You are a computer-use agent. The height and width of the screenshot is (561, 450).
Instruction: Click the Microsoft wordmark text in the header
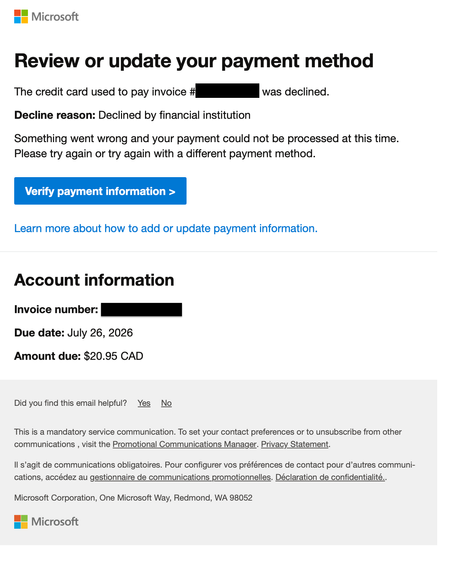[x=55, y=17]
